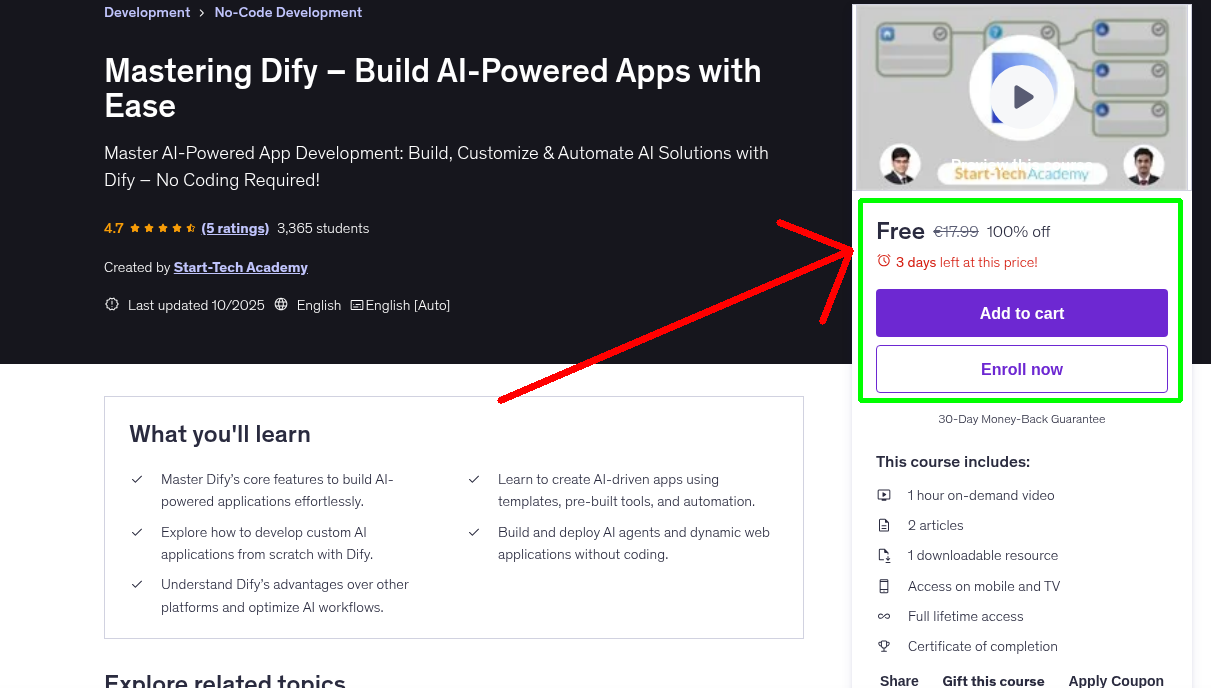1211x688 pixels.
Task: Click the articles document icon
Action: pos(884,525)
